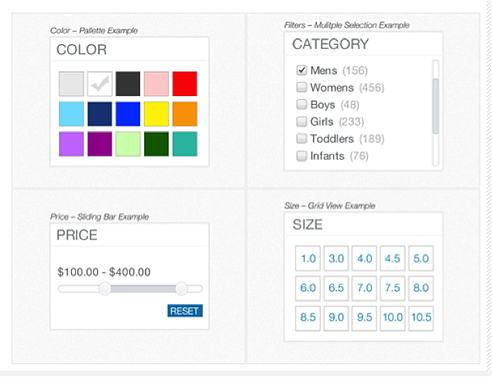Select size 1.0
The height and width of the screenshot is (377, 492).
308,258
